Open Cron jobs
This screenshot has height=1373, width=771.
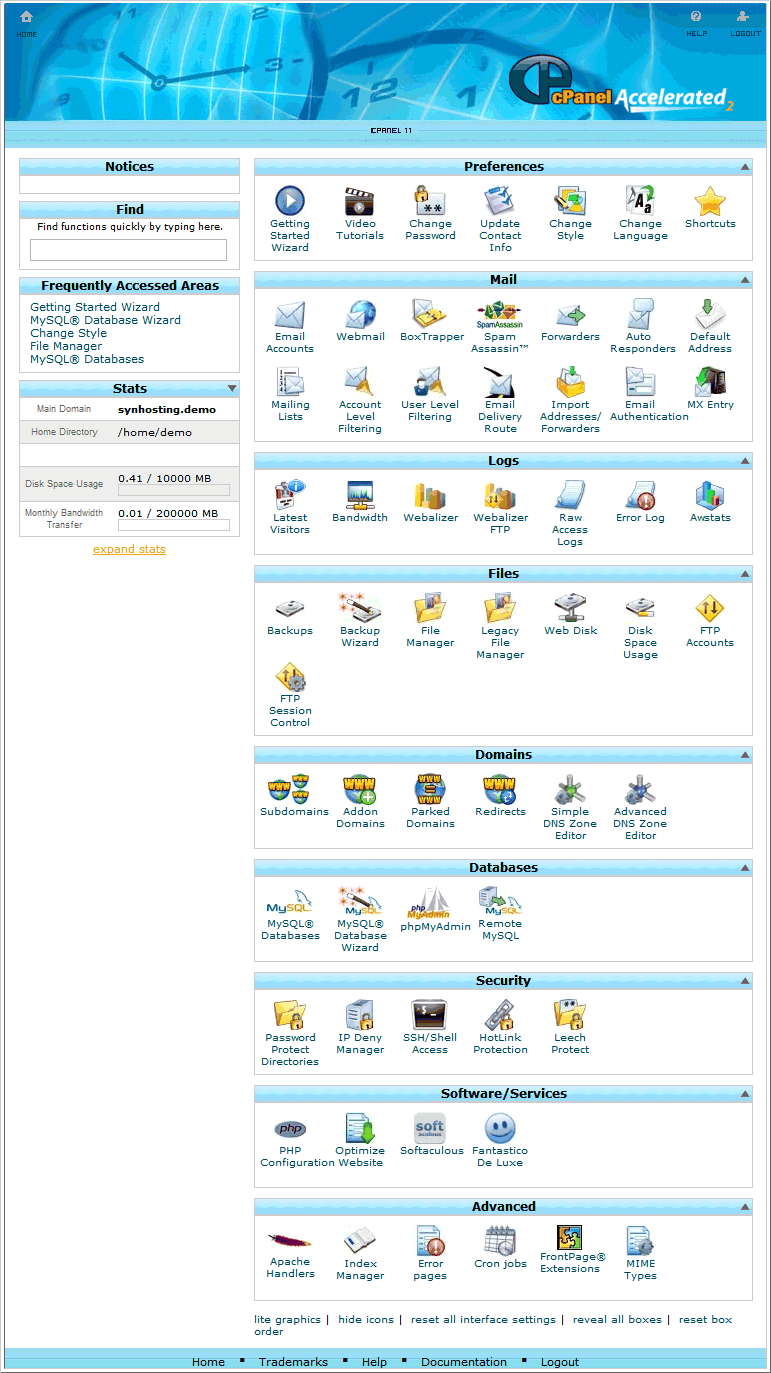click(x=500, y=1241)
